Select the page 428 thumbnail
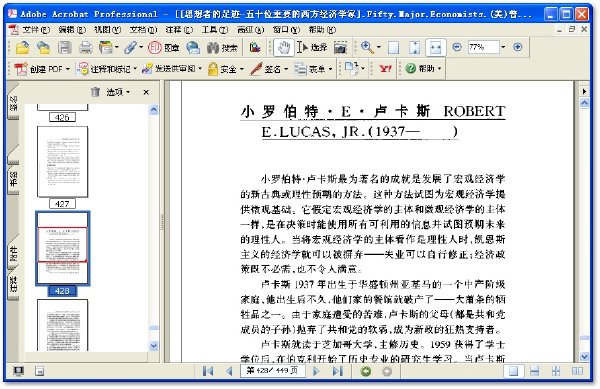Viewport: 600px width, 389px height. pyautogui.click(x=62, y=248)
